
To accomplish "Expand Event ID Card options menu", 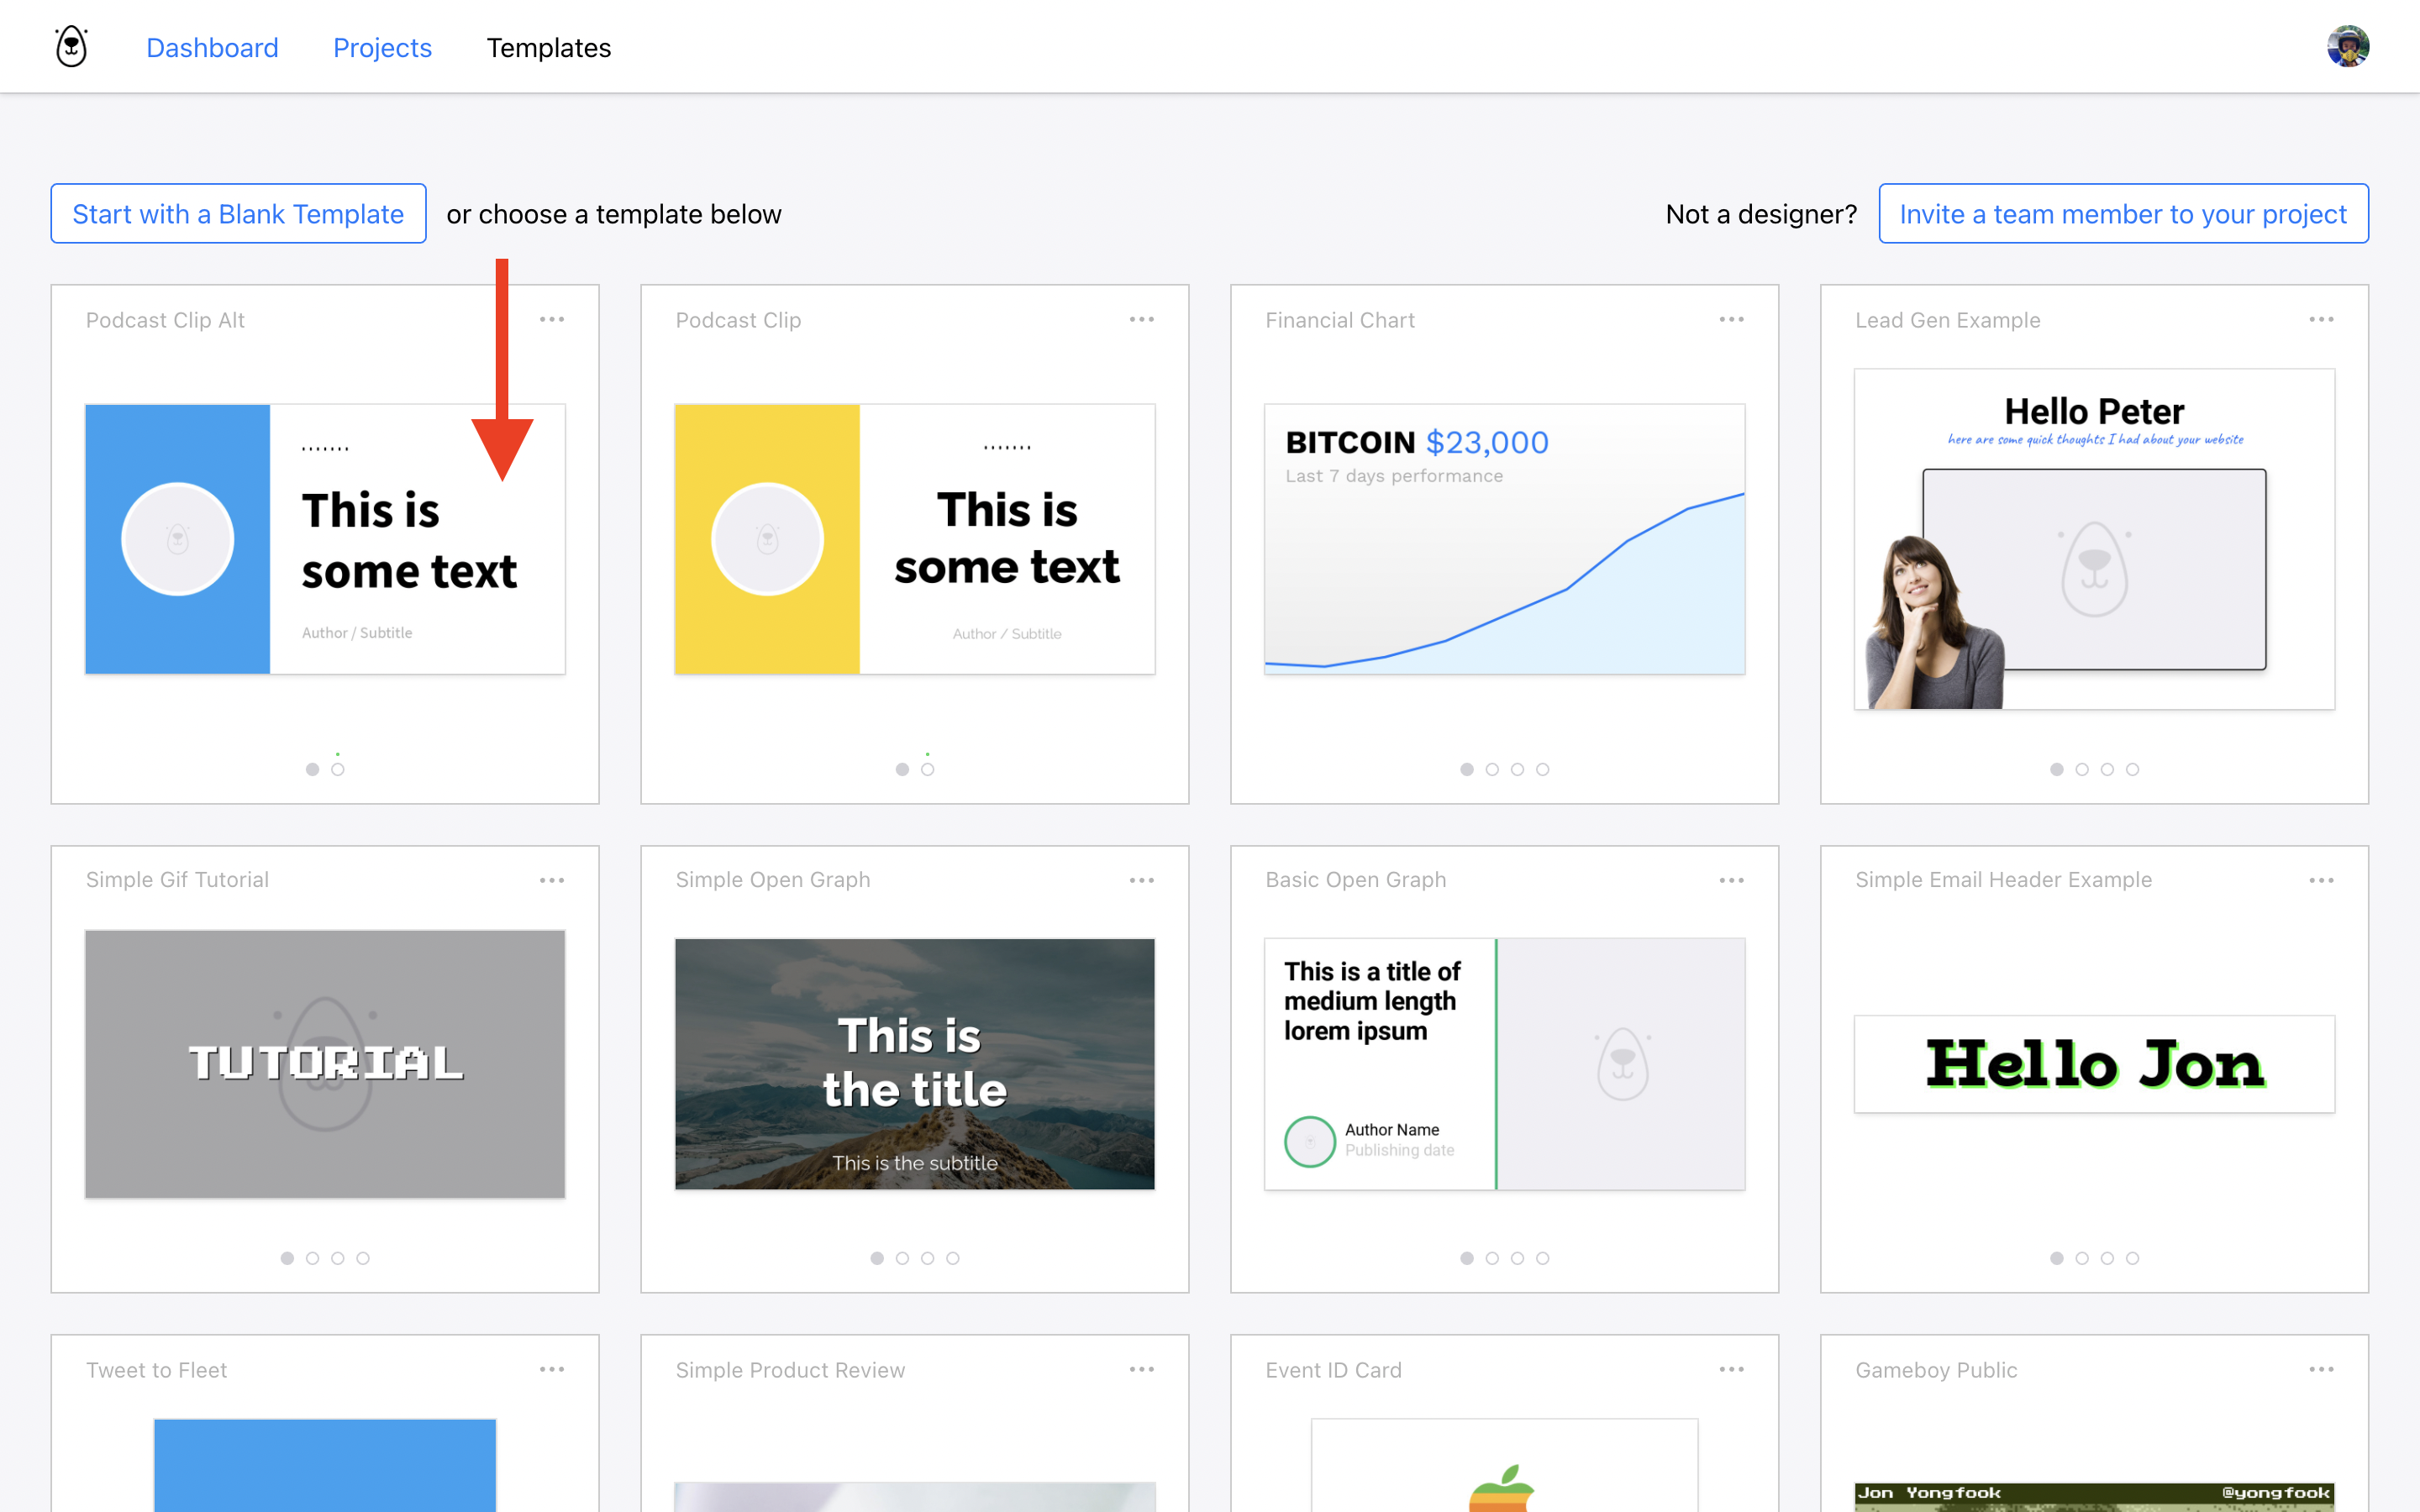I will tap(1731, 1369).
